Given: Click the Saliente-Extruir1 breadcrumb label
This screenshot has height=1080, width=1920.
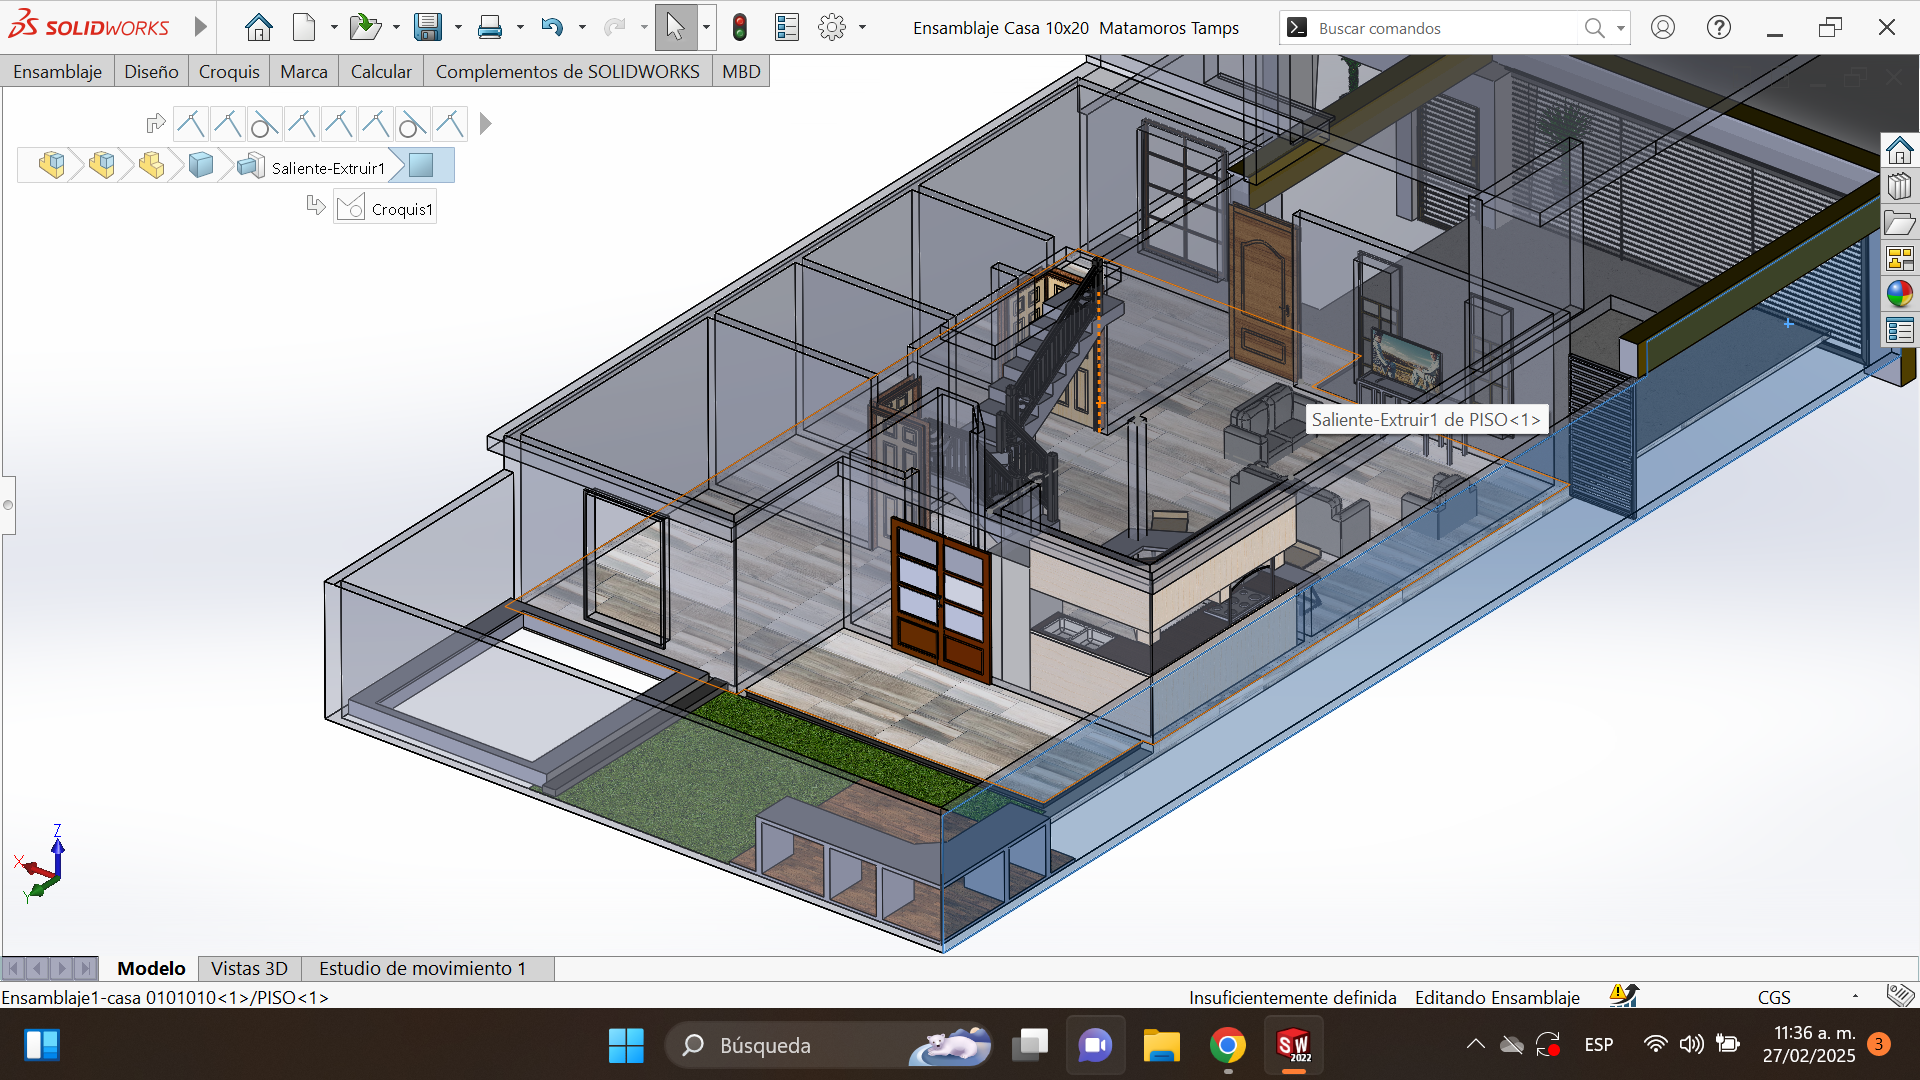Looking at the screenshot, I should [x=328, y=168].
